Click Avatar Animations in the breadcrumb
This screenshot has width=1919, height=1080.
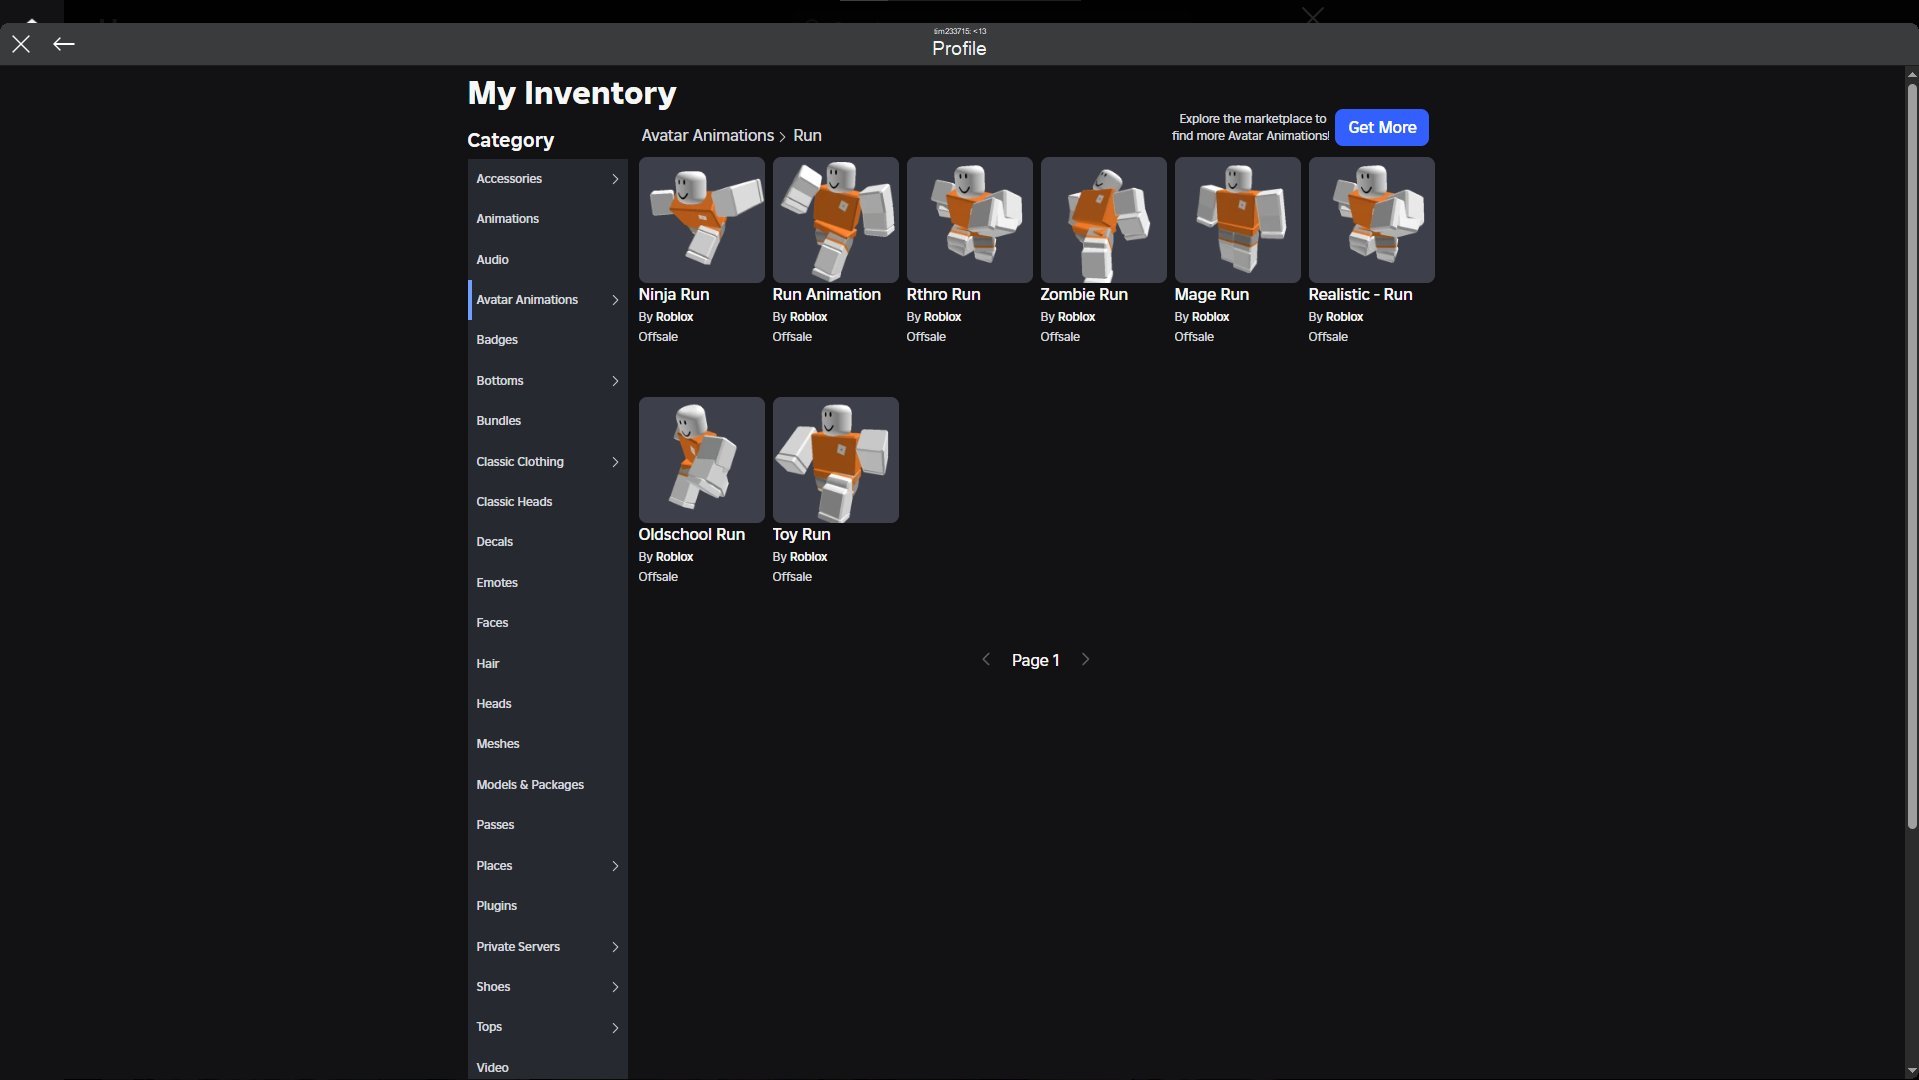707,136
